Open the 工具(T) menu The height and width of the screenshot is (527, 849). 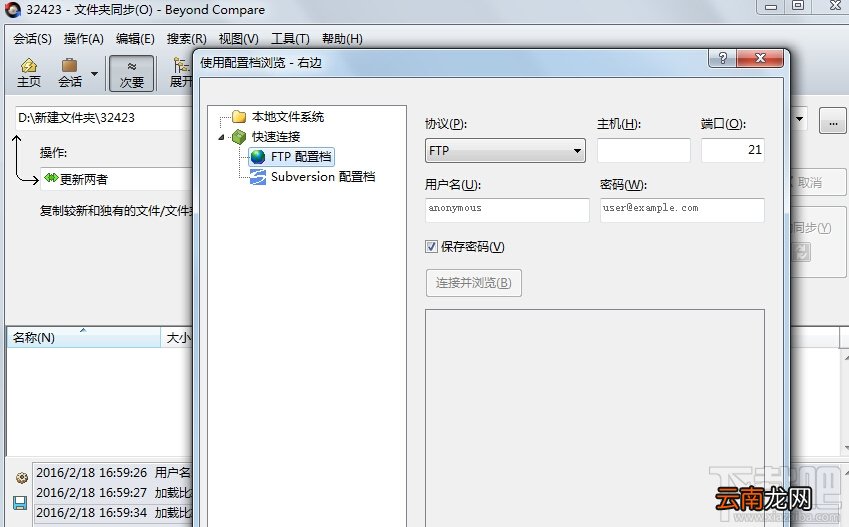(x=290, y=39)
